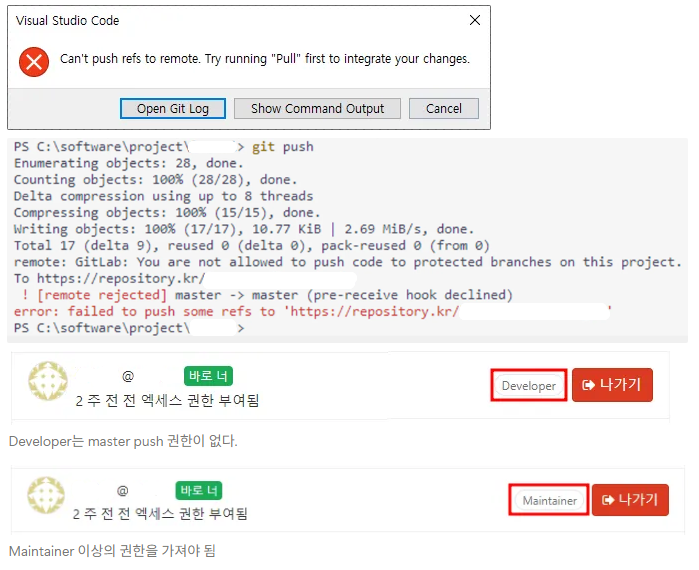The width and height of the screenshot is (699, 570).
Task: Close the Visual Studio Code error dialog
Action: pyautogui.click(x=475, y=20)
